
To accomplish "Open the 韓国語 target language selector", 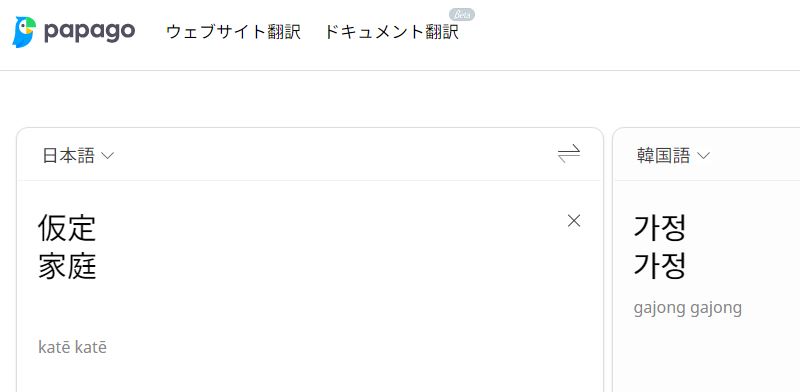I will [673, 156].
